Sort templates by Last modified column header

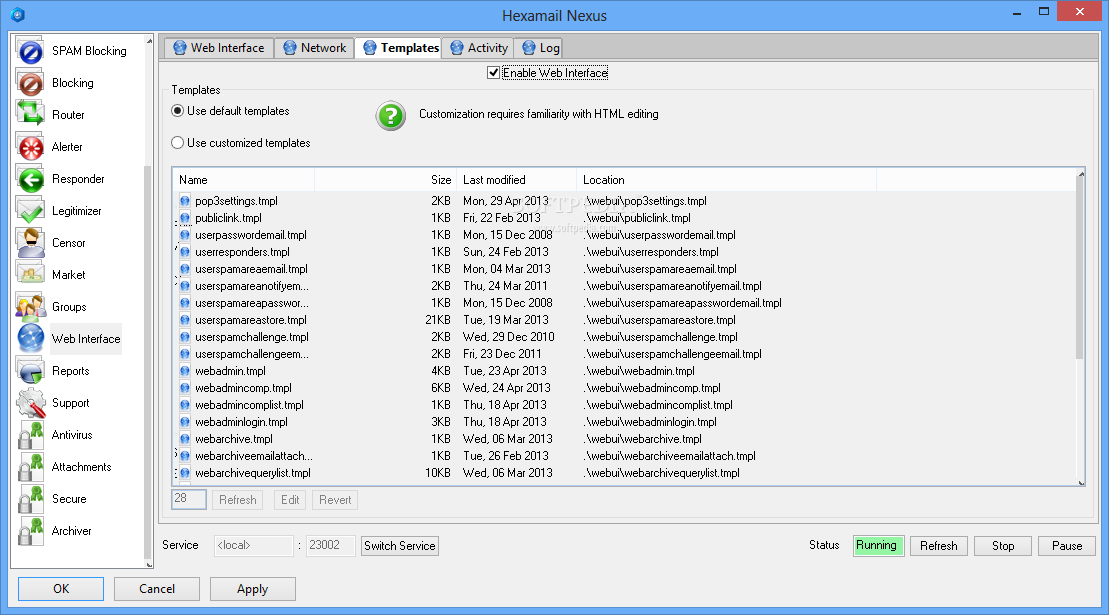pos(516,180)
